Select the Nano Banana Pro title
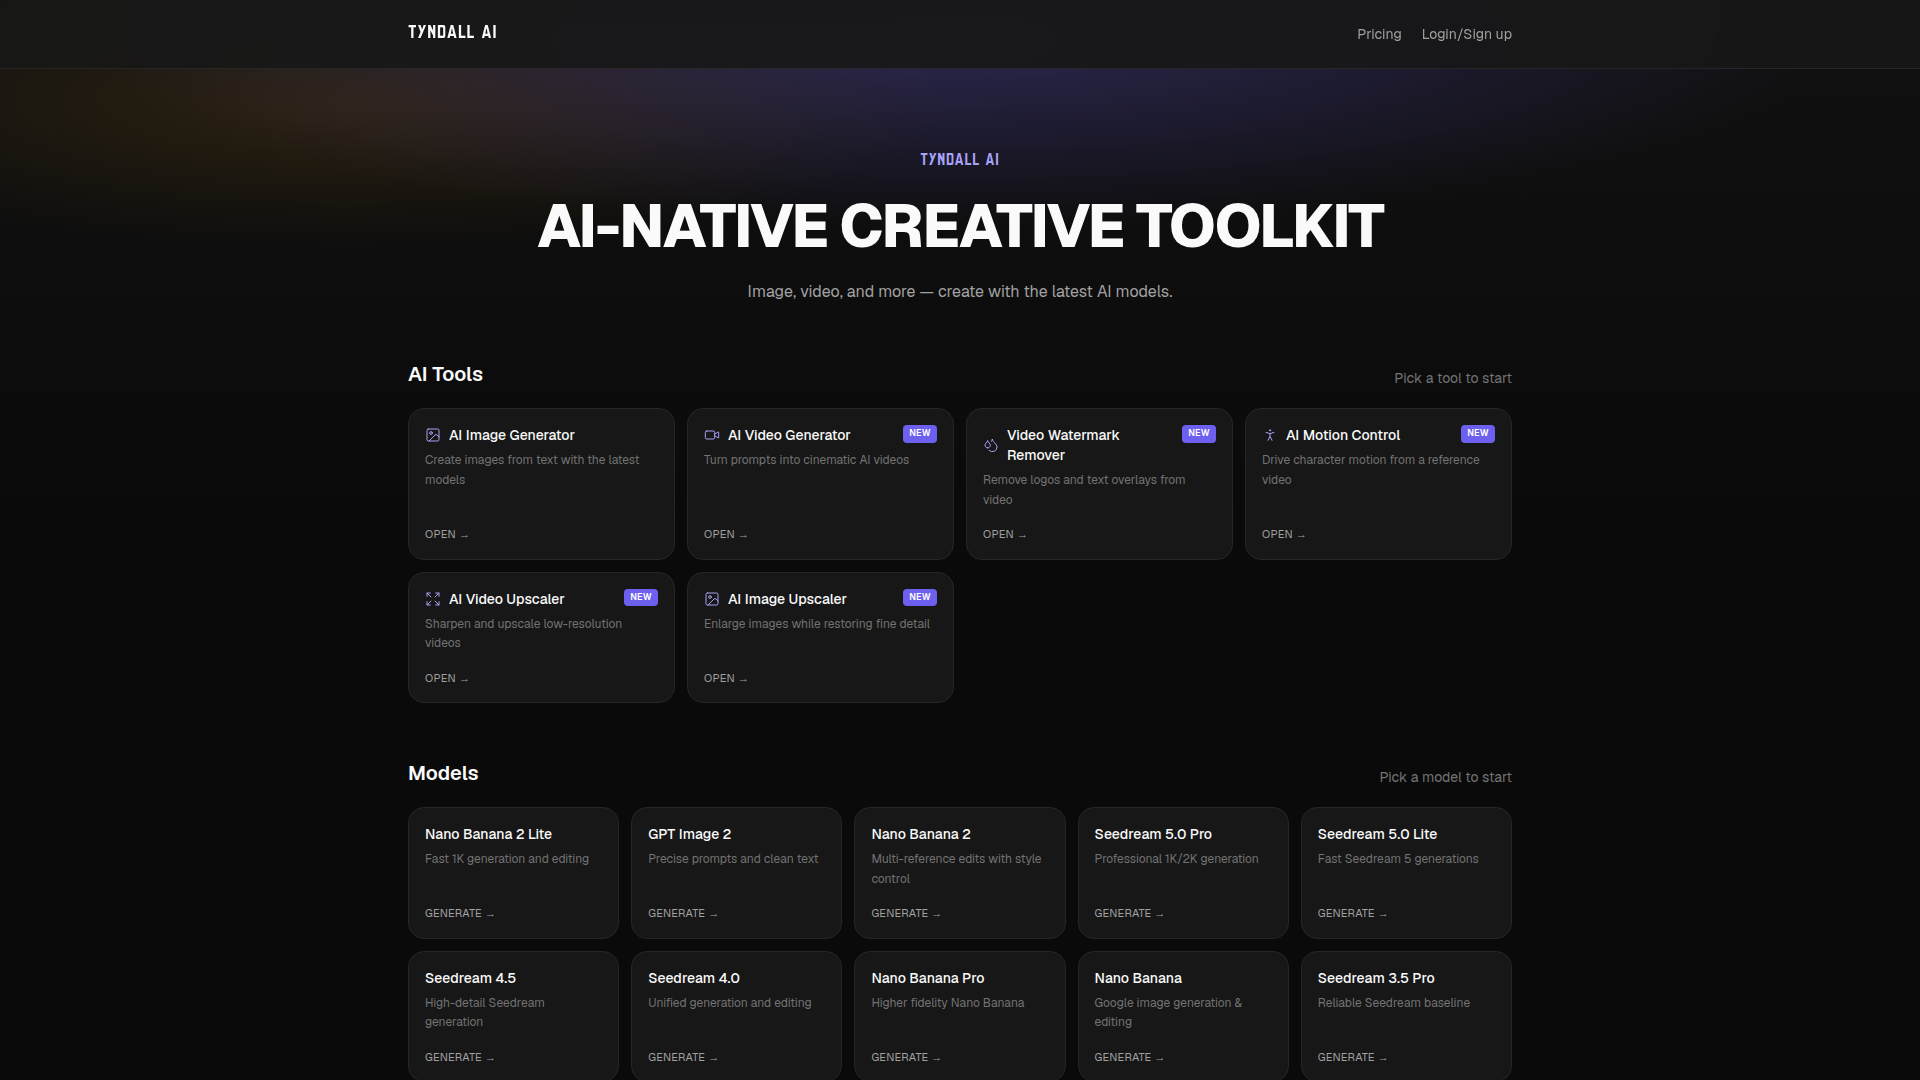 point(927,978)
